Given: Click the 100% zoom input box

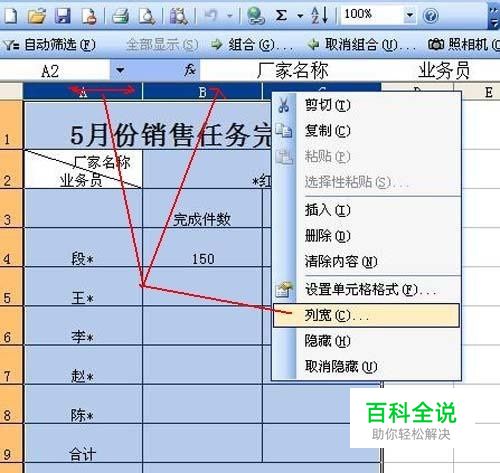Looking at the screenshot, I should click(371, 15).
